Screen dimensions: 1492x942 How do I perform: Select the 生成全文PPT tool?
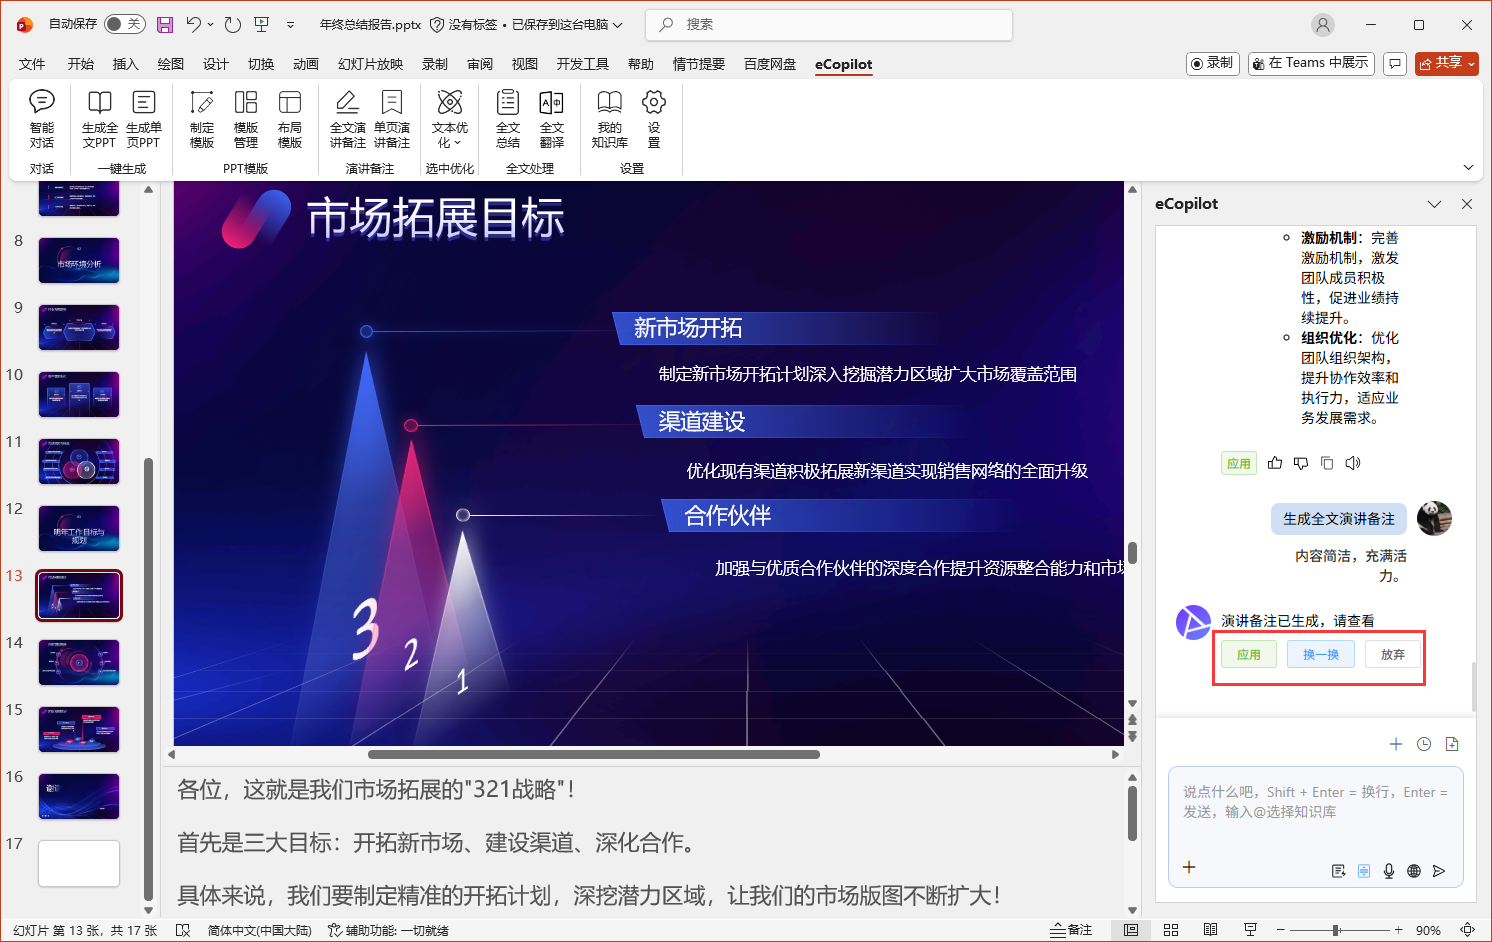click(x=99, y=120)
